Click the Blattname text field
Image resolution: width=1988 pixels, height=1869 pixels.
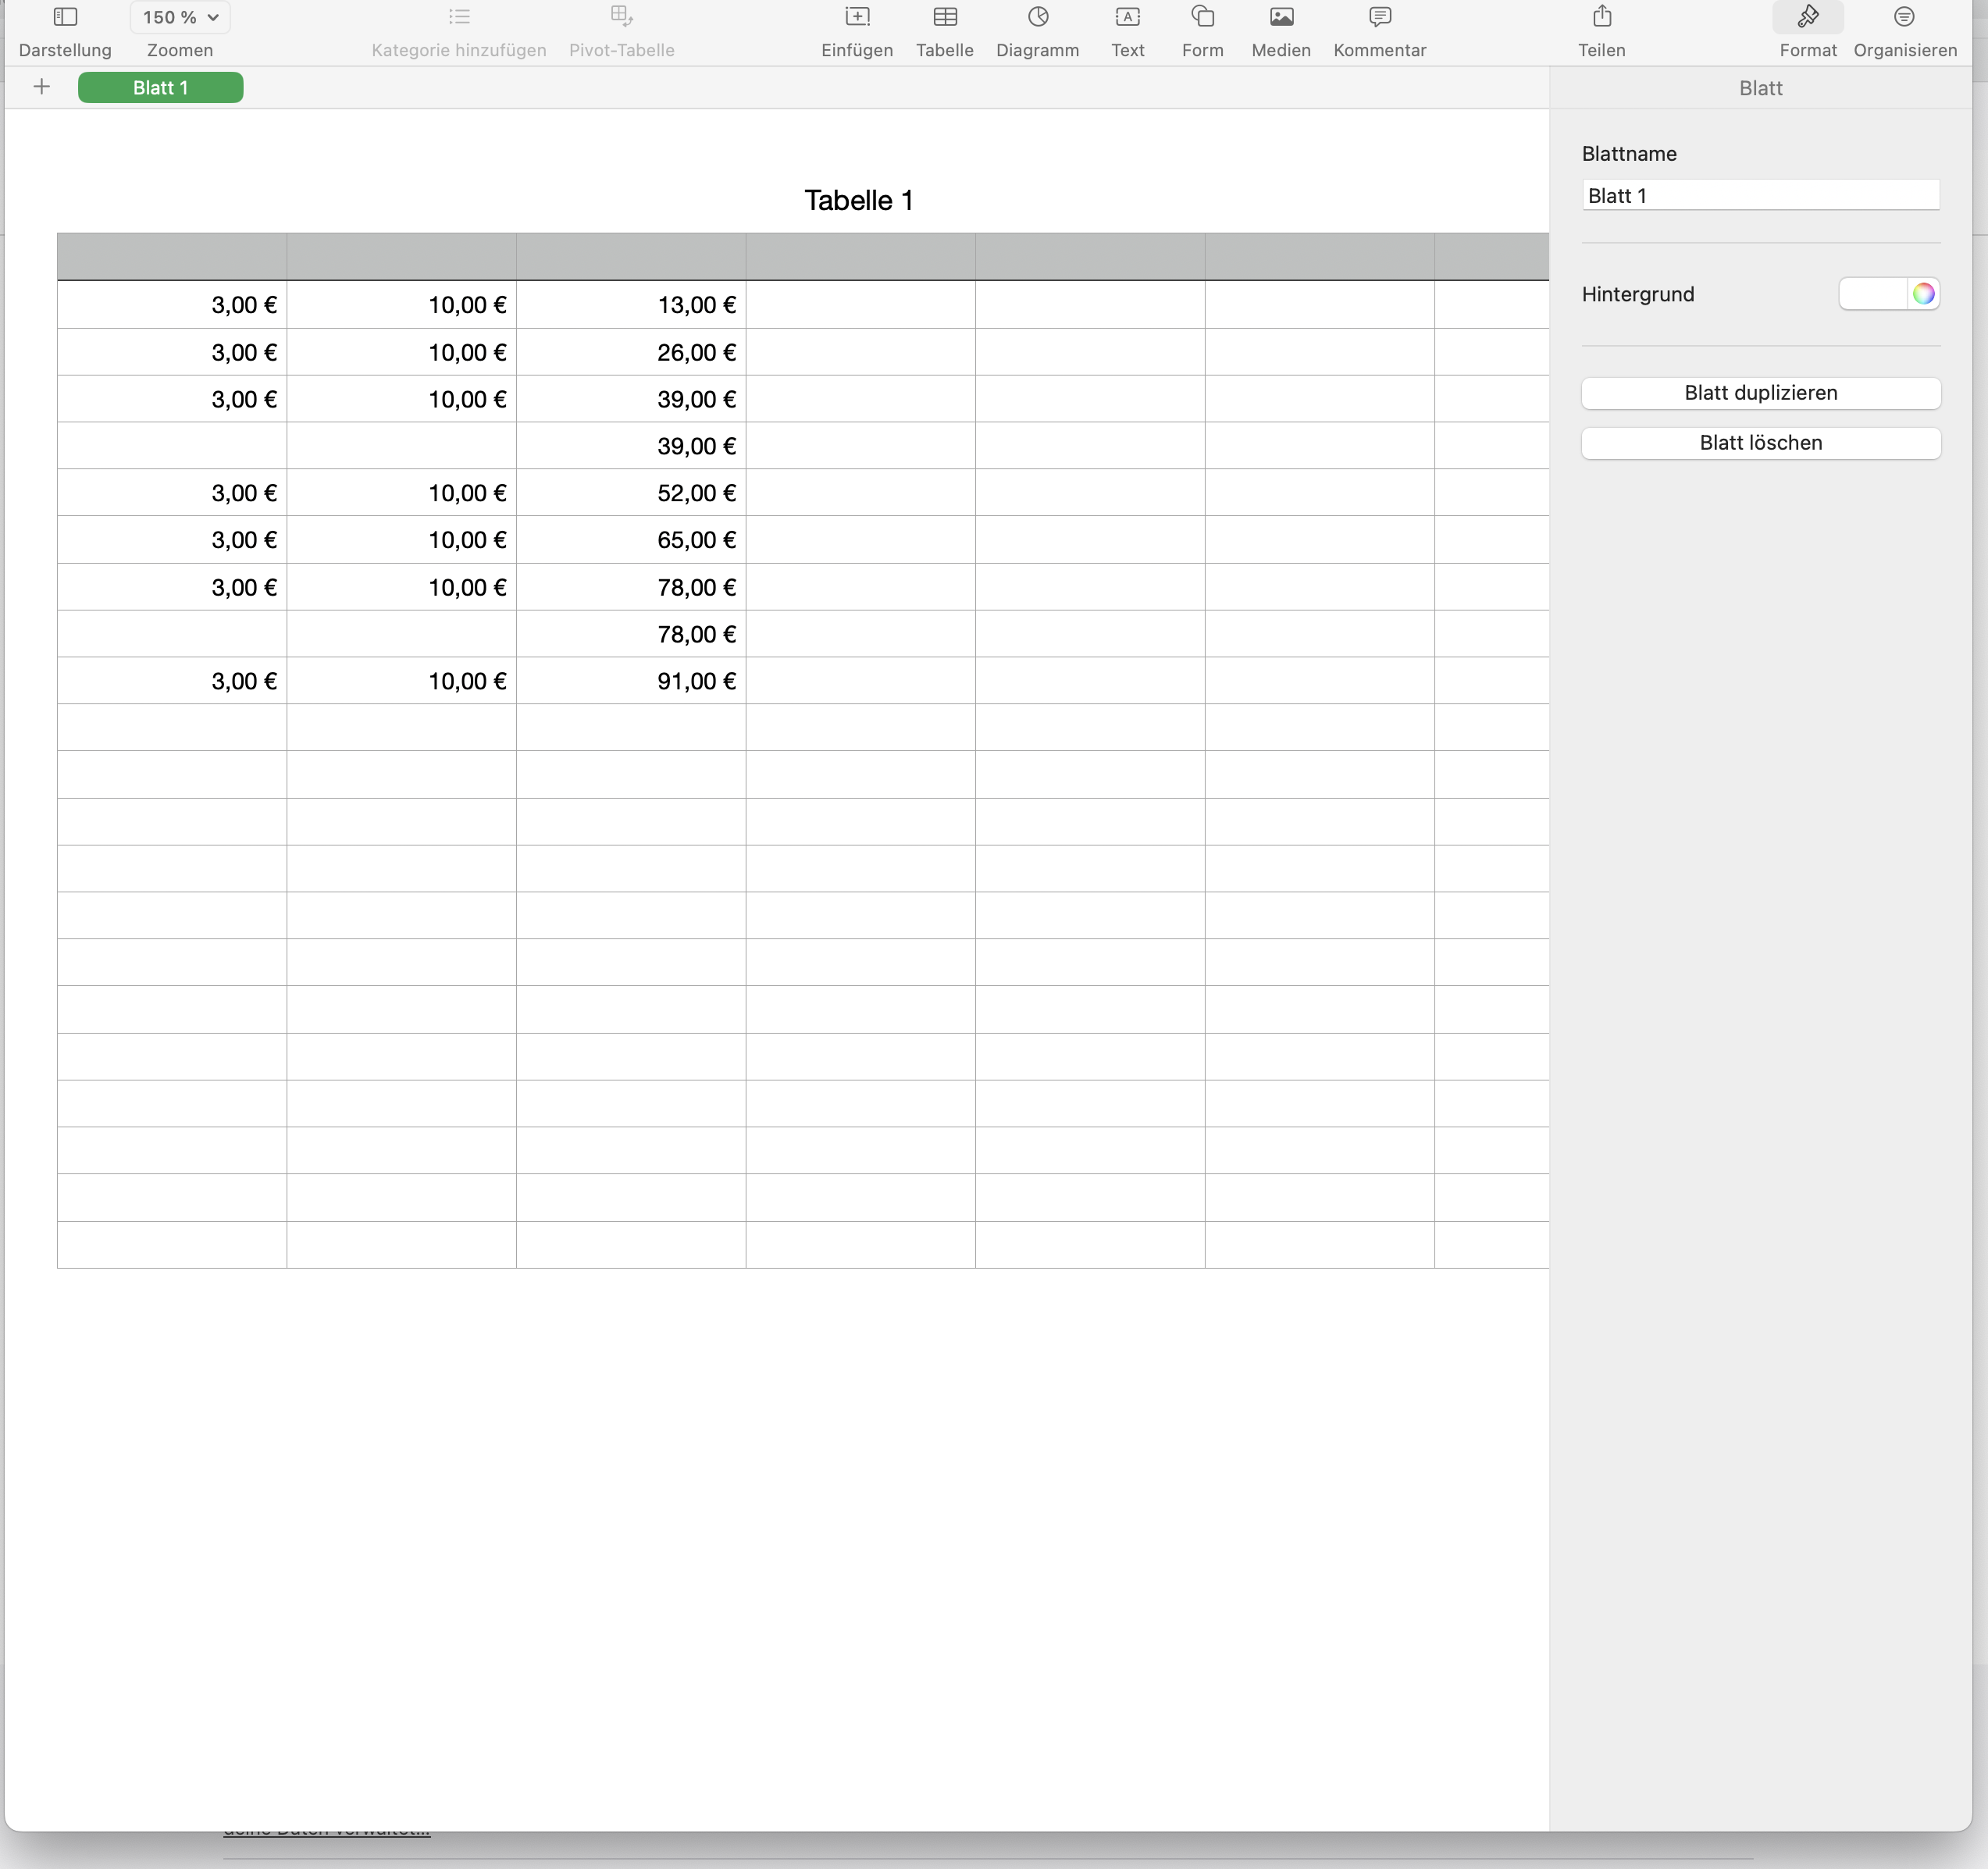coord(1760,196)
